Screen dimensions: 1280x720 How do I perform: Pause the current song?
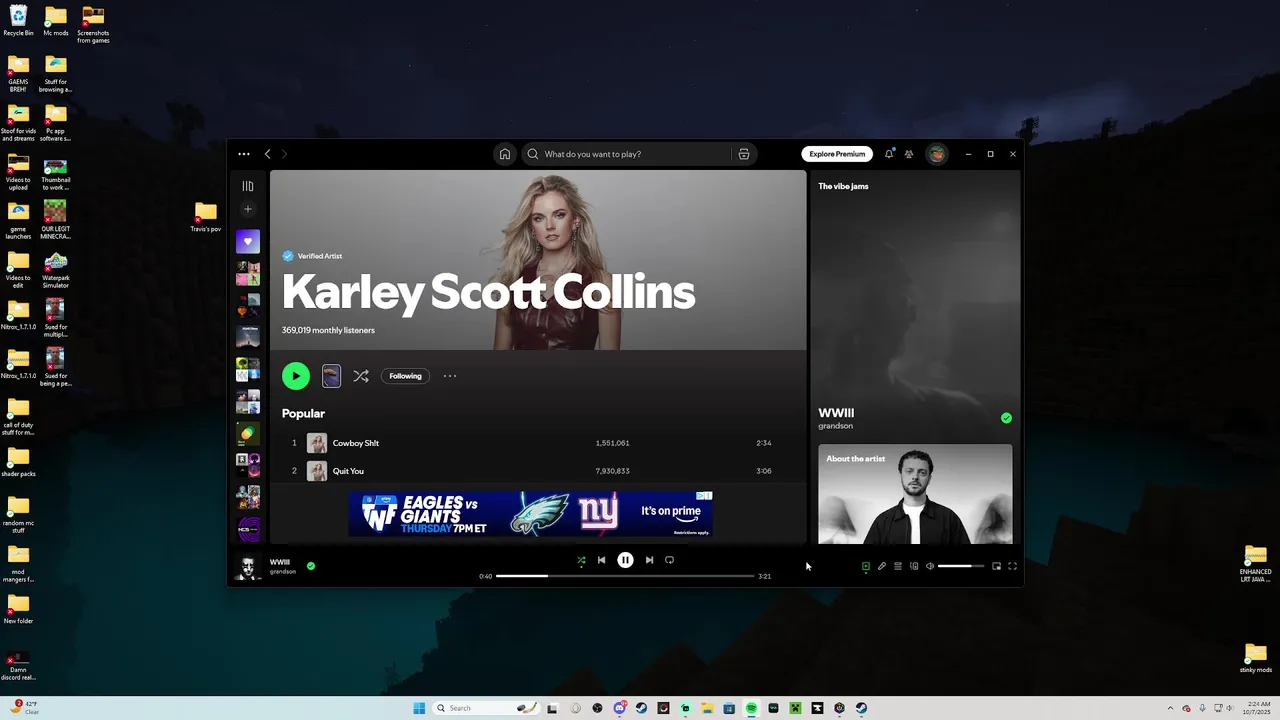tap(625, 560)
